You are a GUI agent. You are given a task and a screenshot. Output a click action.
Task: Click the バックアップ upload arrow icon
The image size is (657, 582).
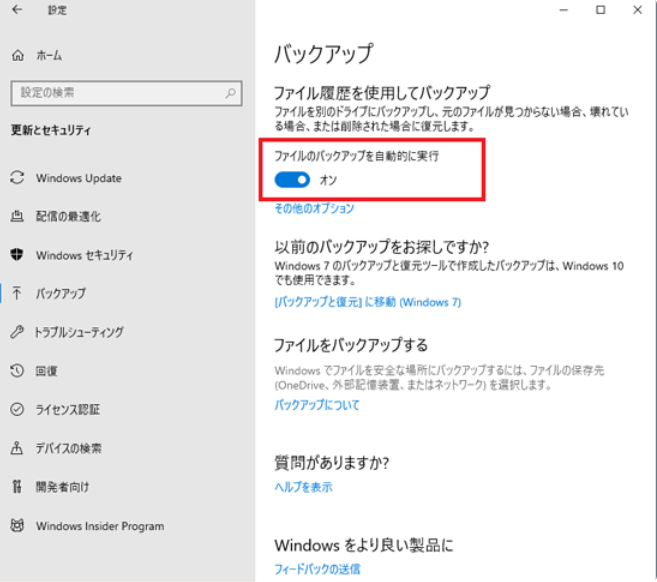pos(17,293)
